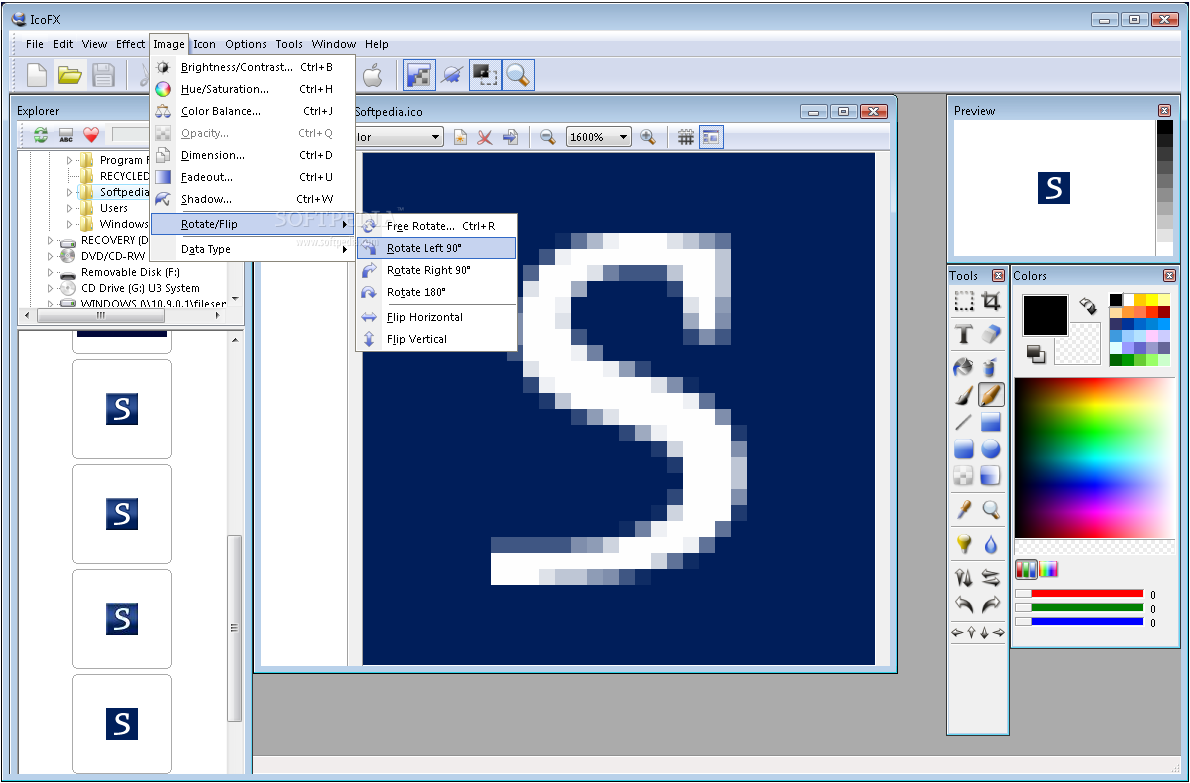Select the Text tool (T) in Tools
This screenshot has height=783, width=1190.
(x=964, y=334)
